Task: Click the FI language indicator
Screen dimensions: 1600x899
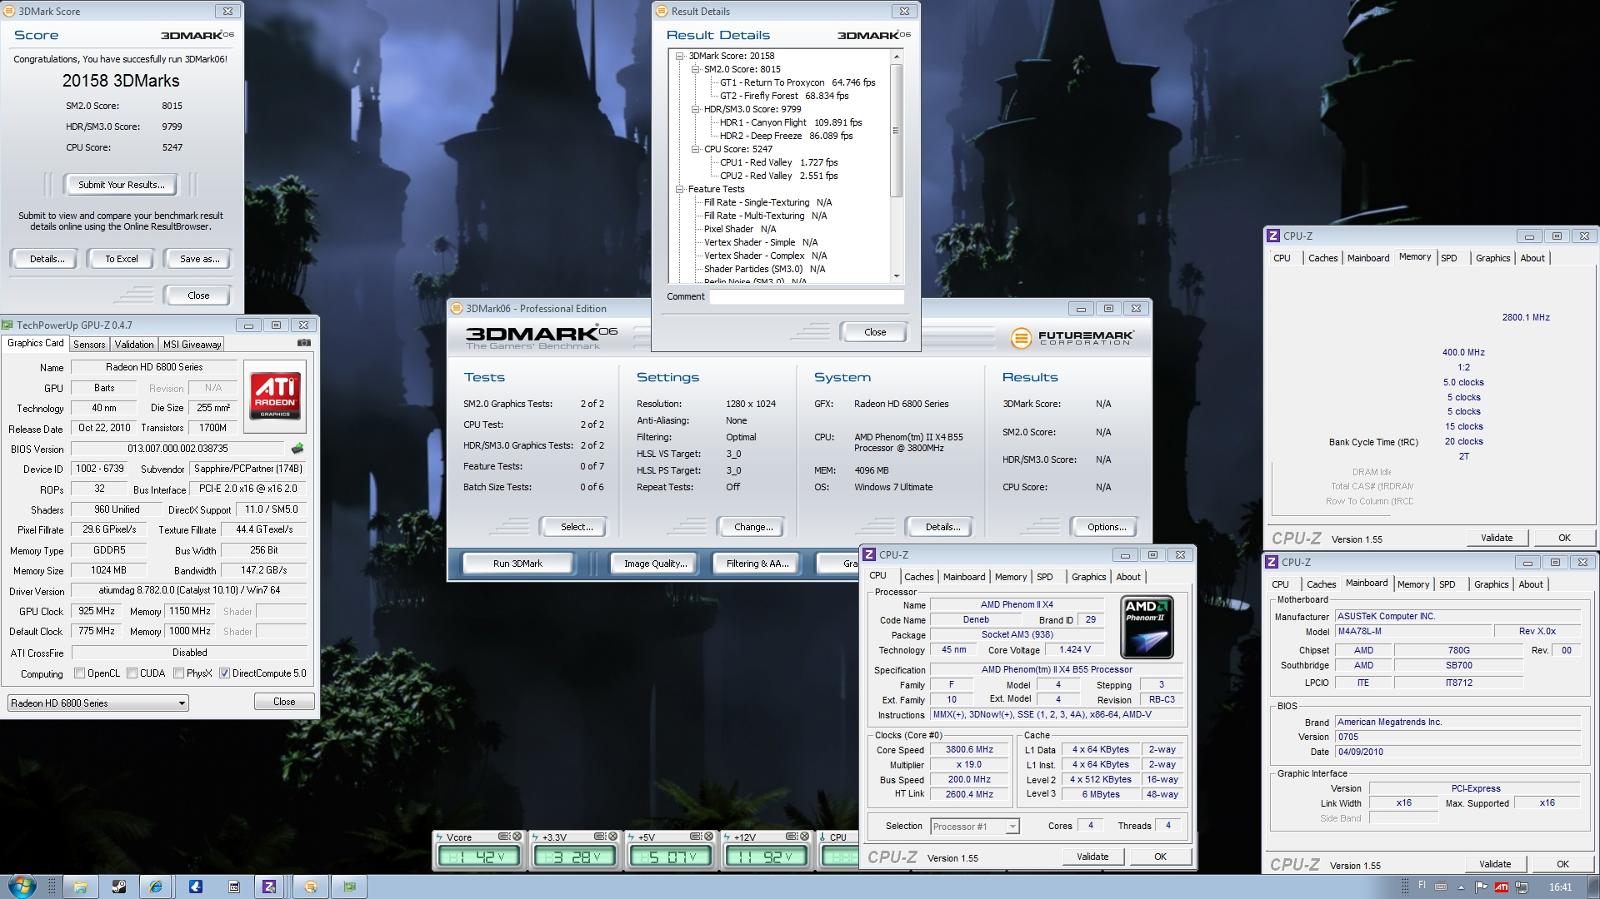Action: pyautogui.click(x=1422, y=885)
